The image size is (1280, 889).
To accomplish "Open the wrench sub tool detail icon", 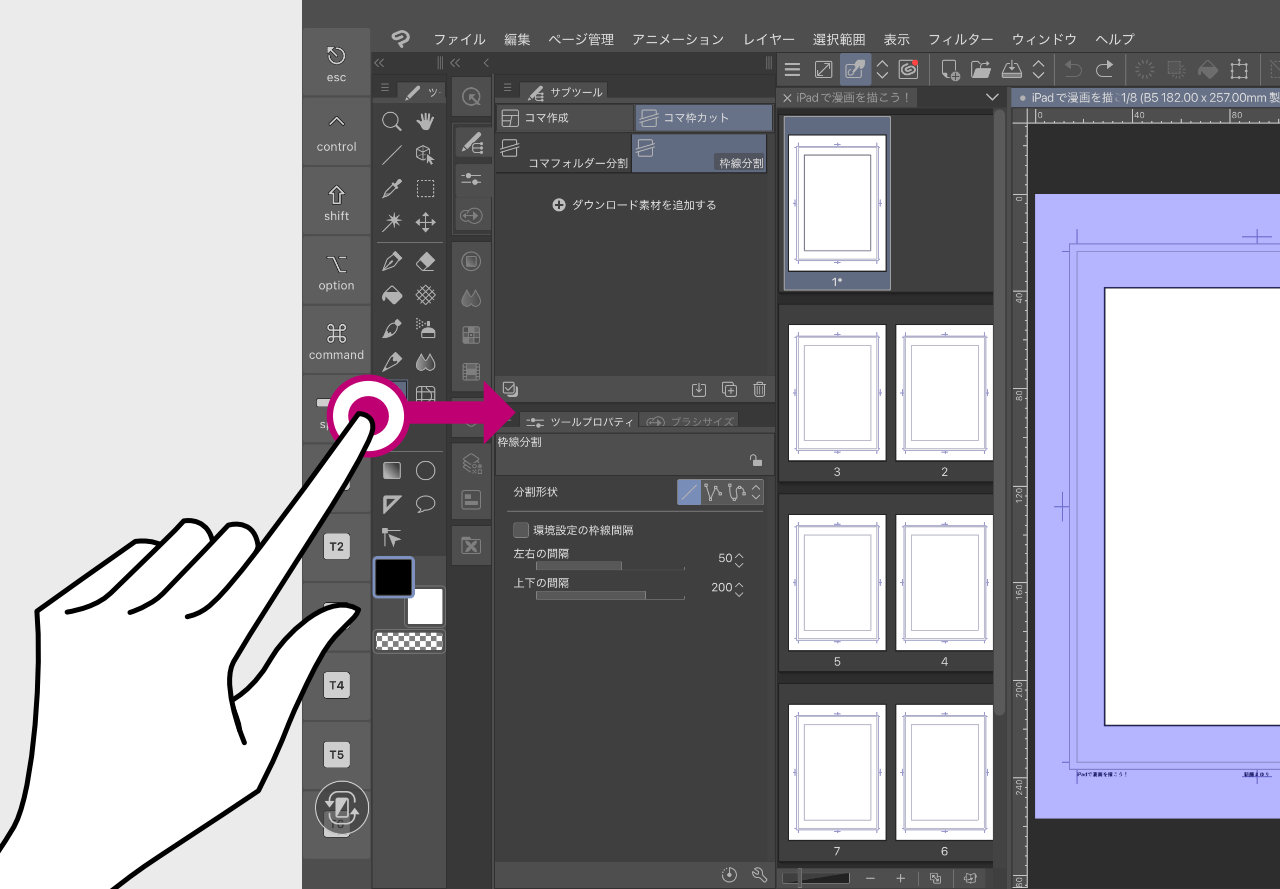I will click(x=759, y=875).
